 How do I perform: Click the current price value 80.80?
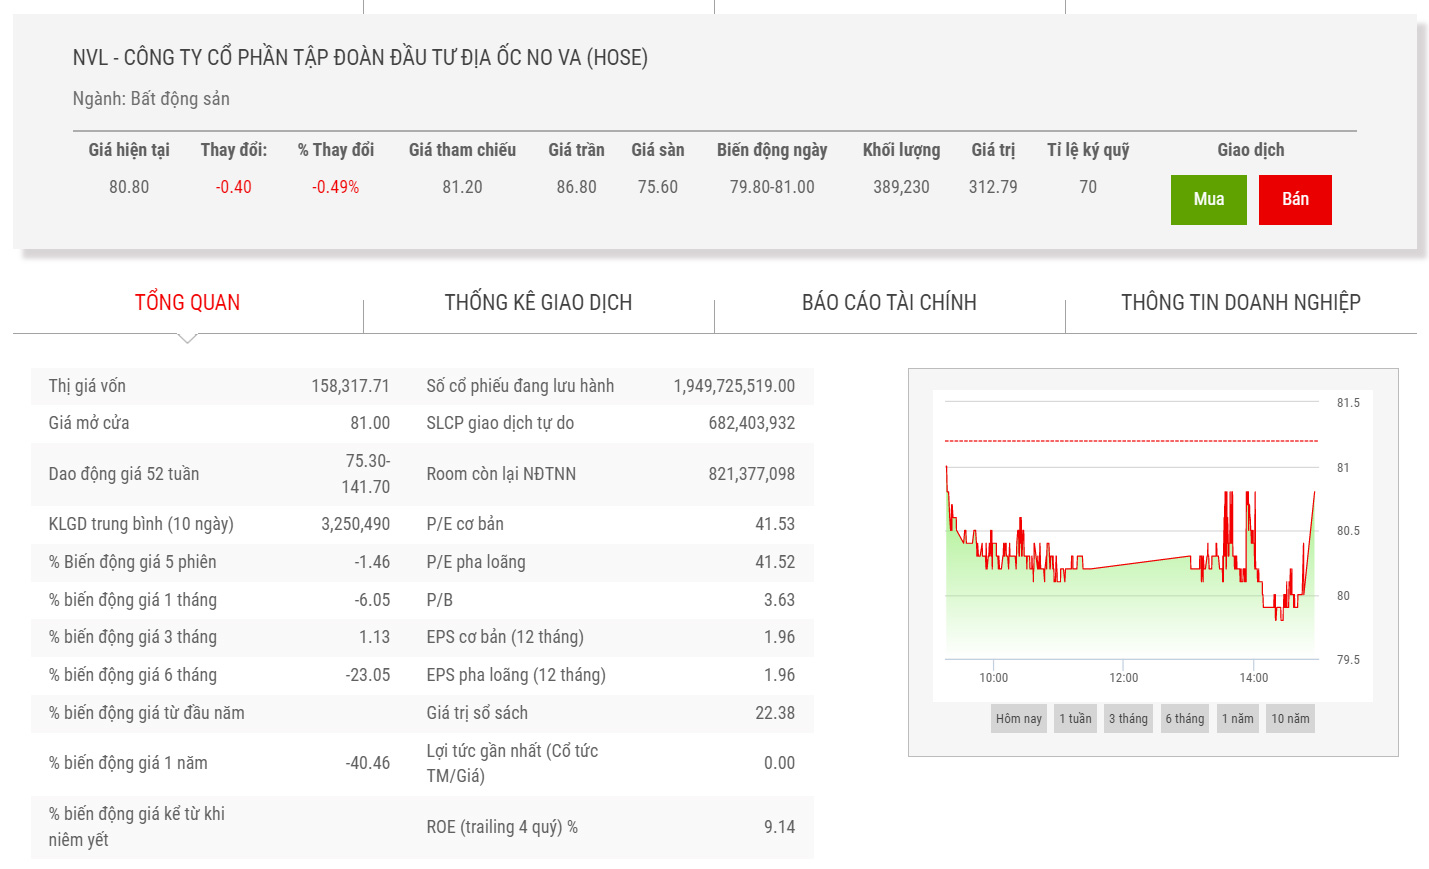pyautogui.click(x=129, y=187)
